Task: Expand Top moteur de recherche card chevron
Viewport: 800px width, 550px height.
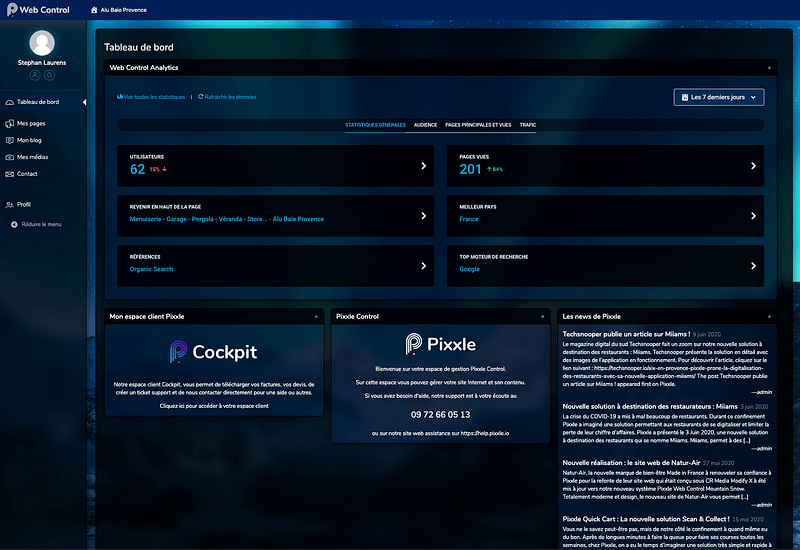Action: [x=754, y=266]
